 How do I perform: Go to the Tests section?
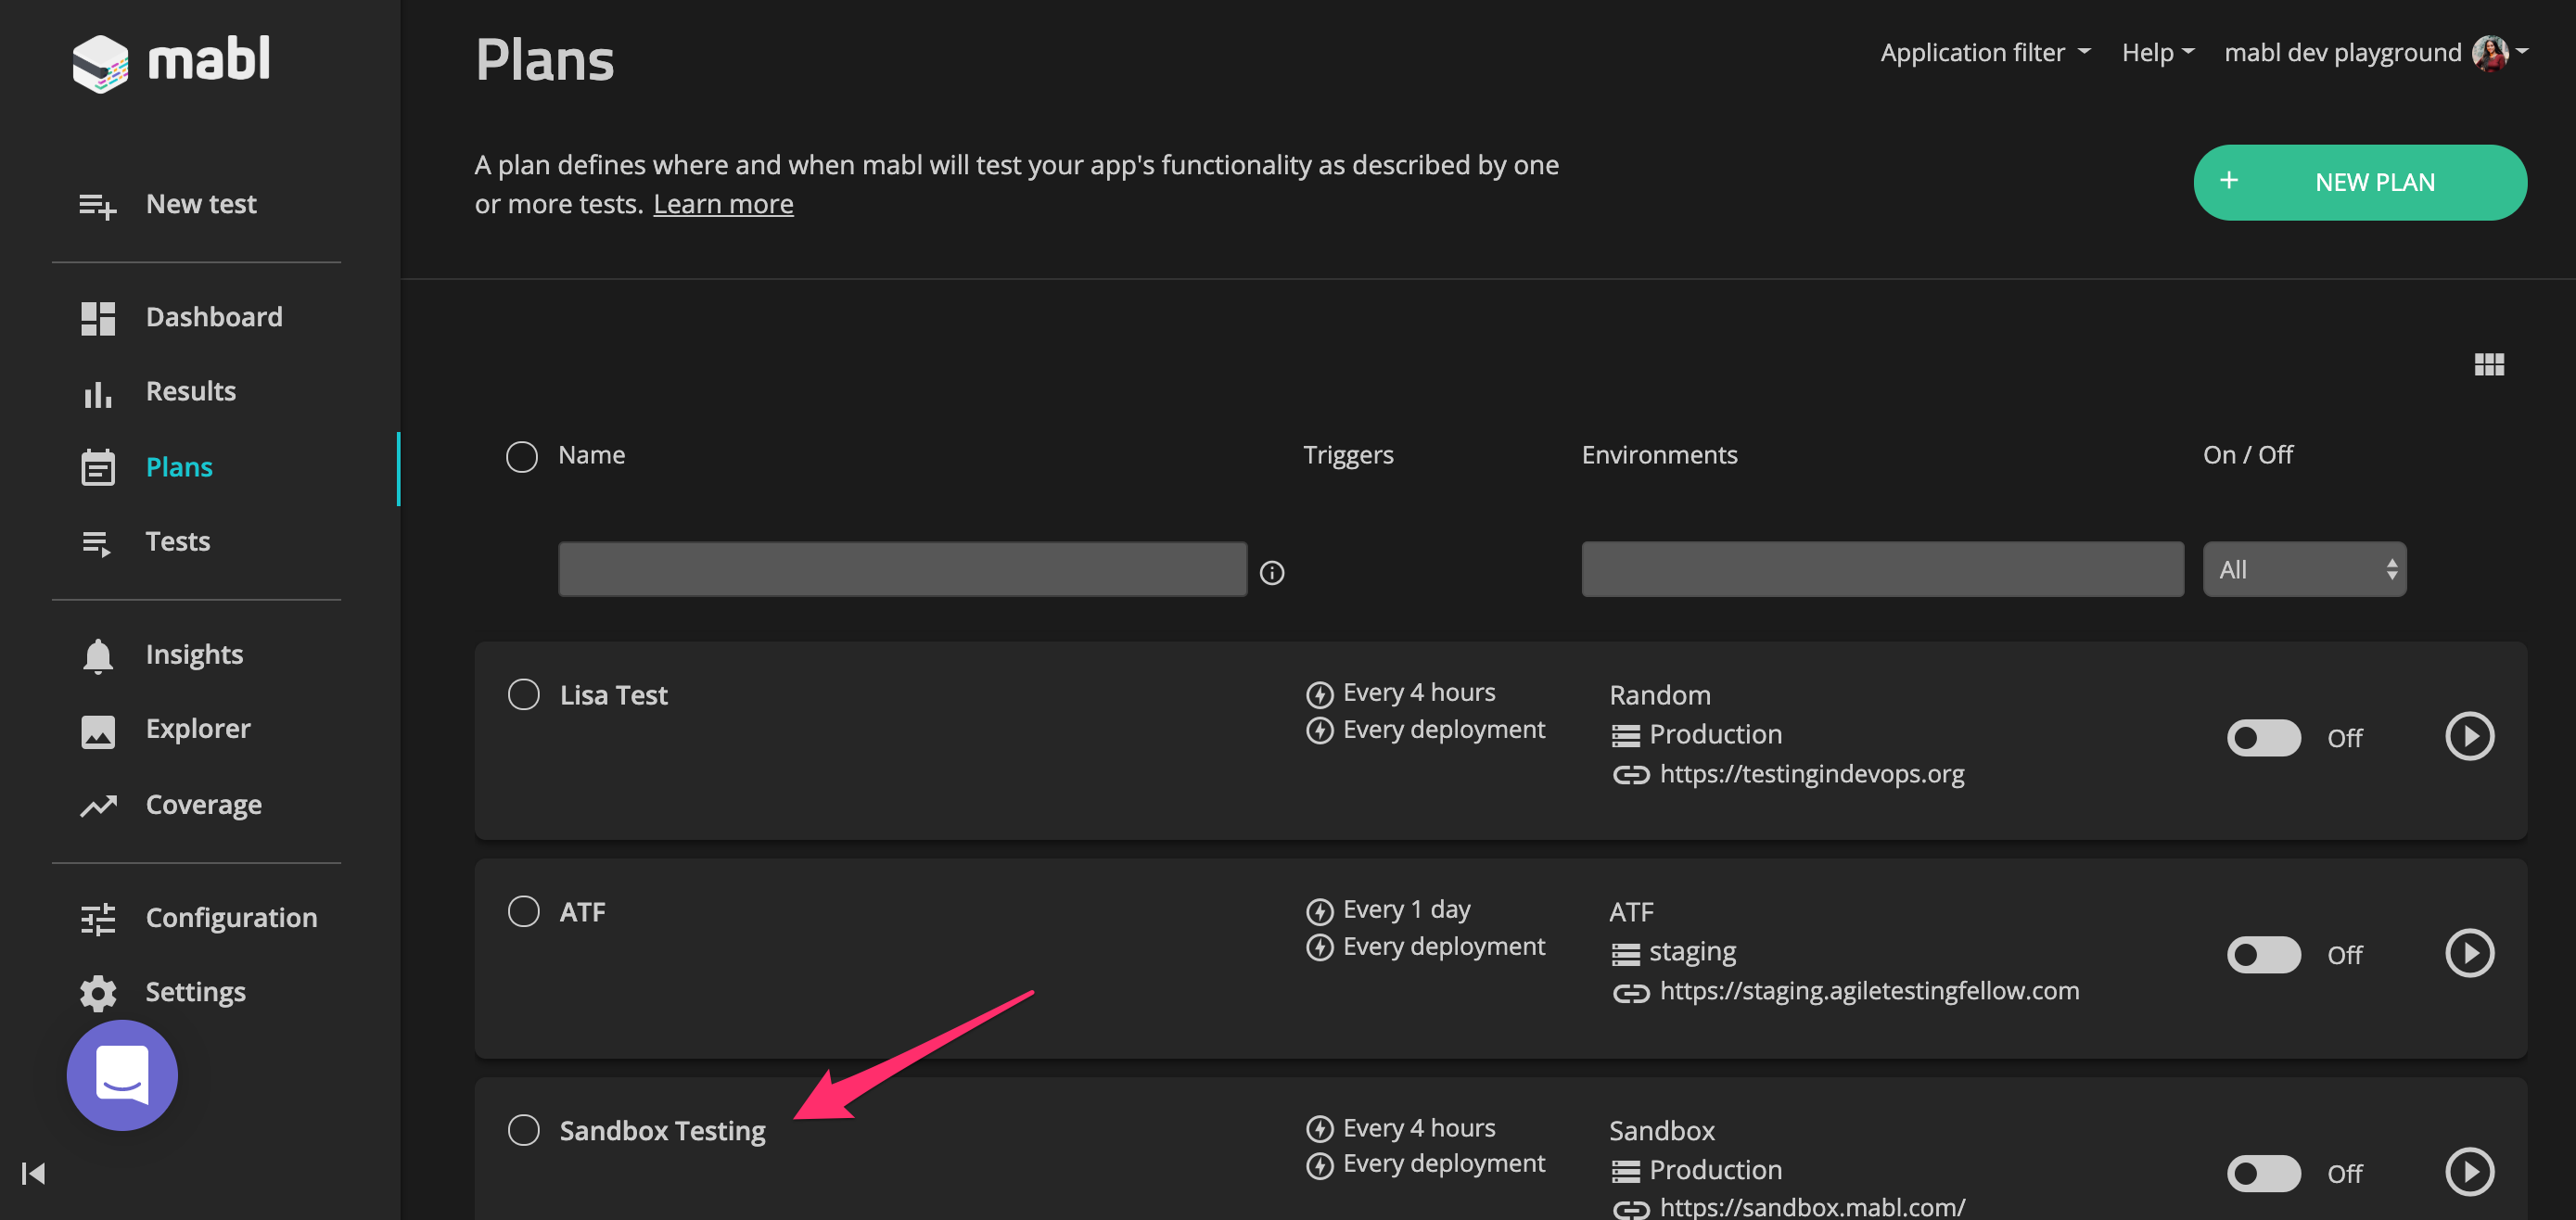[177, 541]
